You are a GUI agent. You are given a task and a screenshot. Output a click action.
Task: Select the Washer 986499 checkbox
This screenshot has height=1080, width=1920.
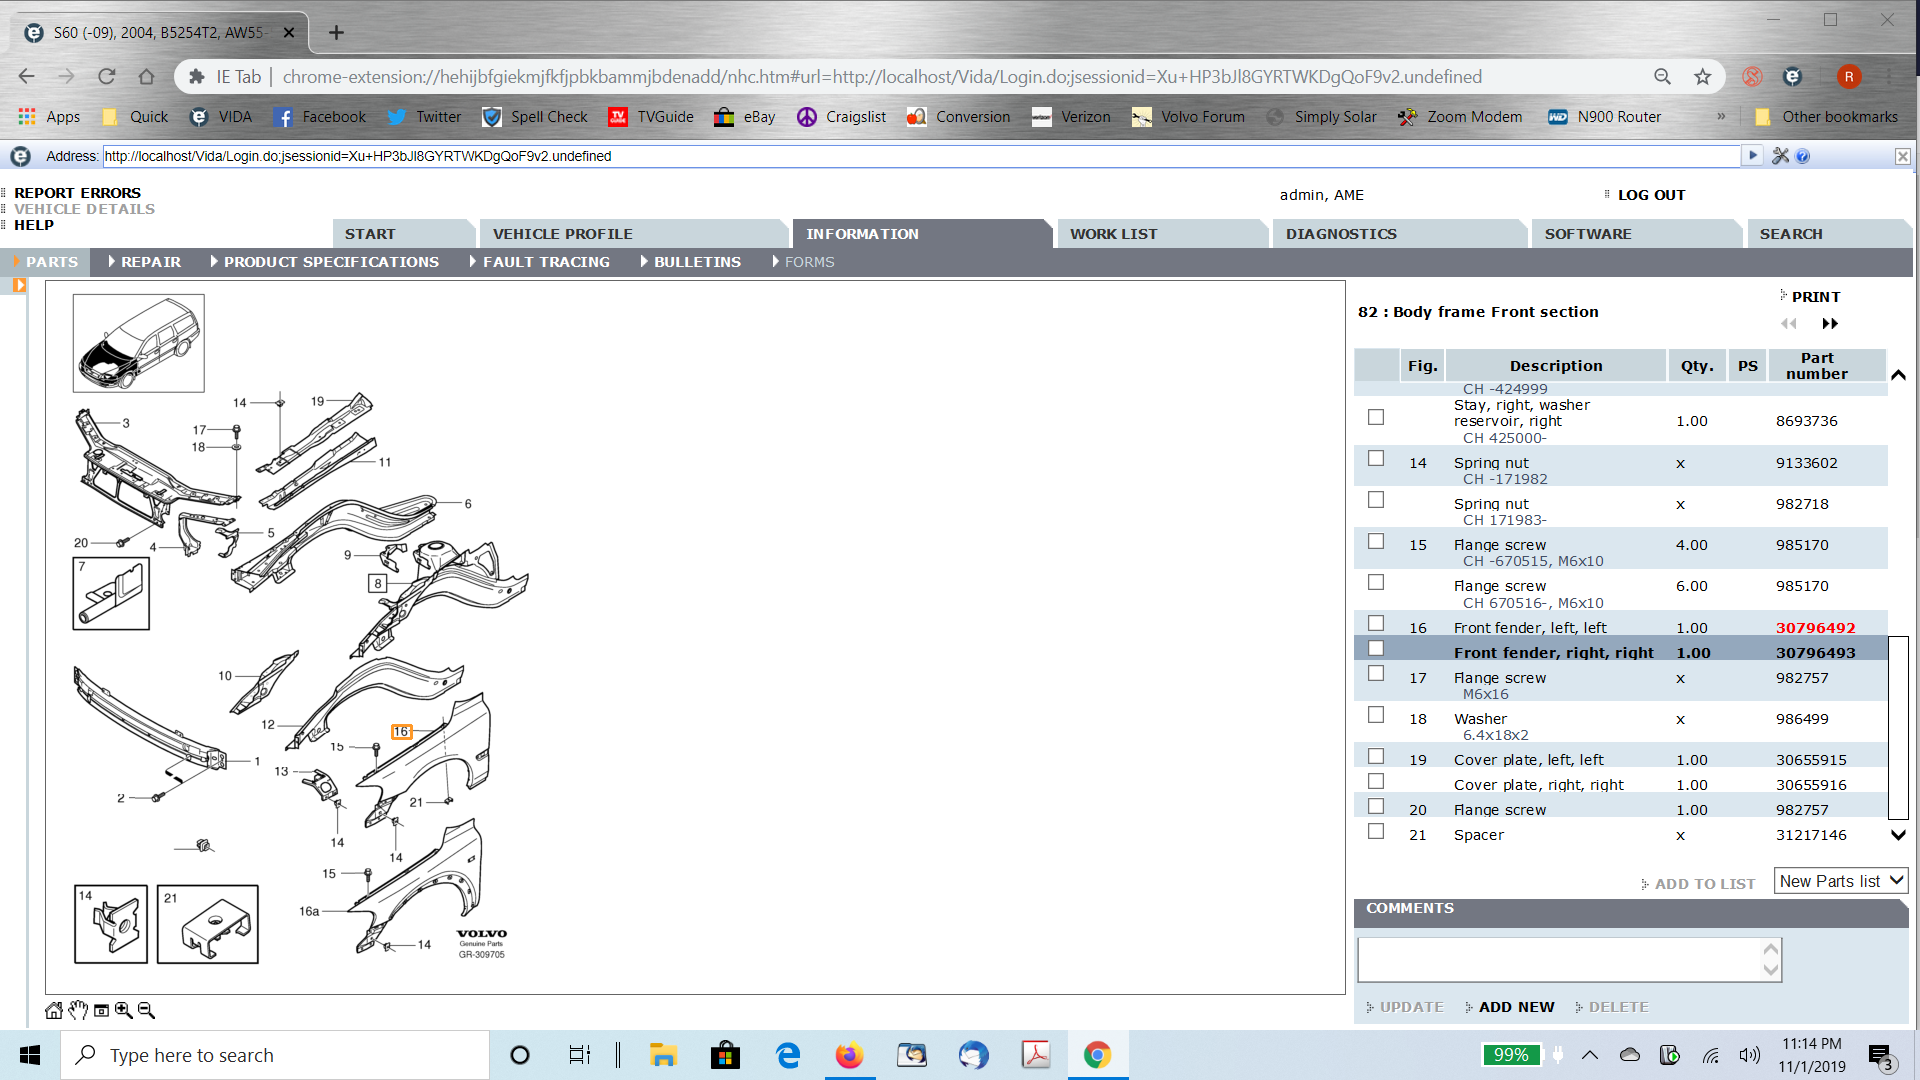tap(1376, 716)
